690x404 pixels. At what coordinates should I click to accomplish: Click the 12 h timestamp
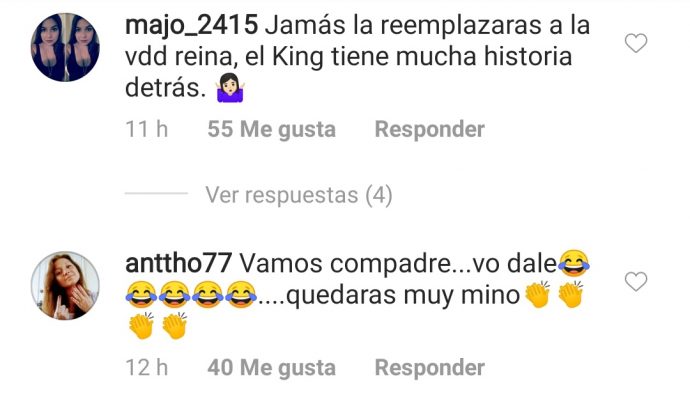point(147,368)
